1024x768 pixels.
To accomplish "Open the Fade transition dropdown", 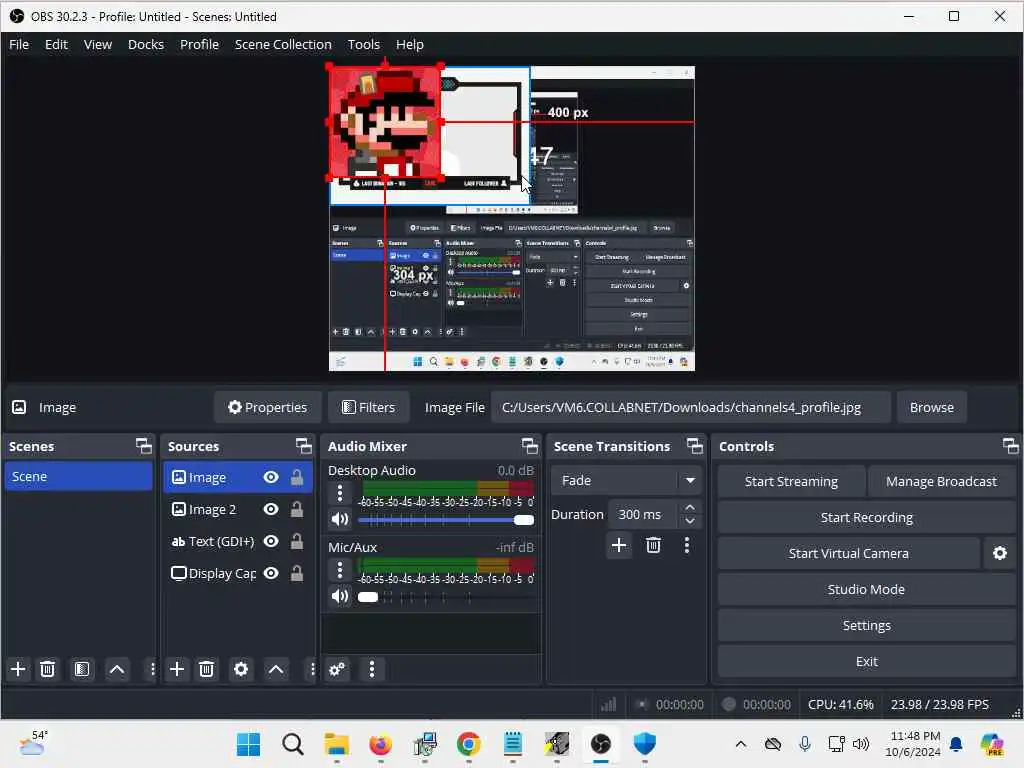I will 626,481.
